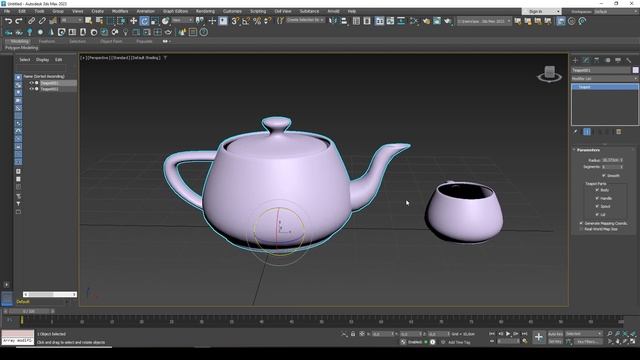Click the object color swatch beside the name field
This screenshot has height=360, width=640.
click(x=636, y=70)
